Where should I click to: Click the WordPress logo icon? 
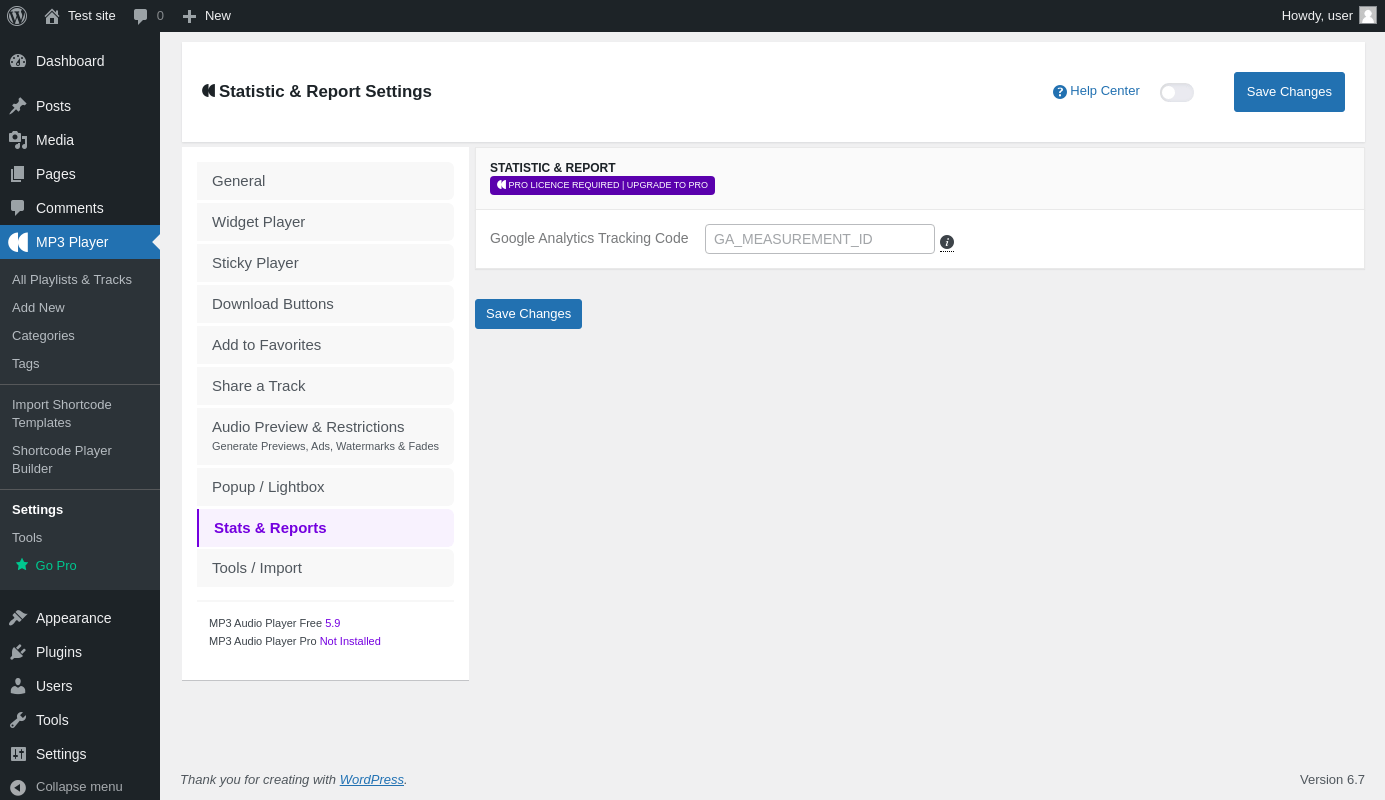click(x=17, y=16)
